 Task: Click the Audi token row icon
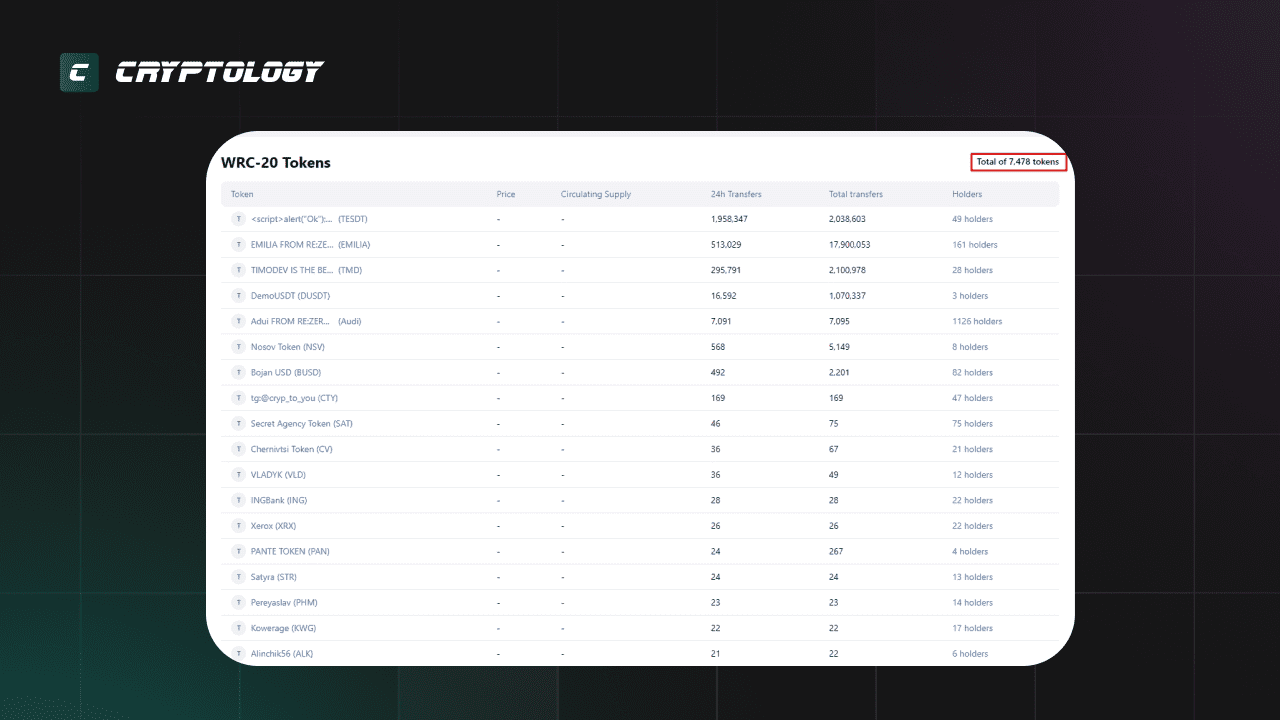(x=238, y=321)
